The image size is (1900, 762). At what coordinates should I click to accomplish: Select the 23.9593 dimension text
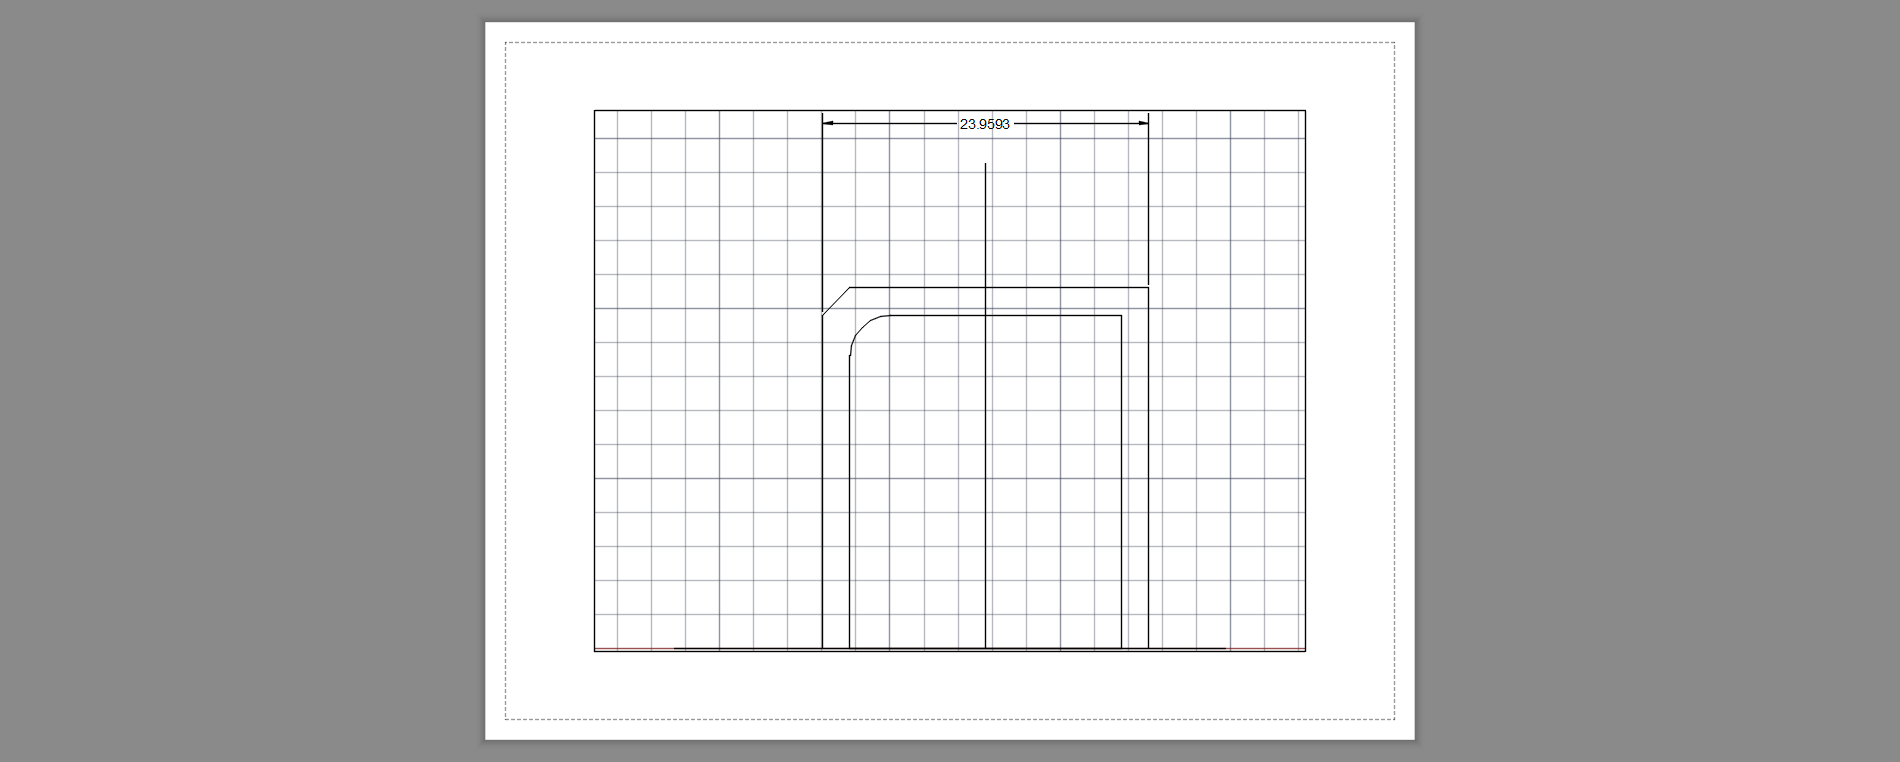point(985,124)
